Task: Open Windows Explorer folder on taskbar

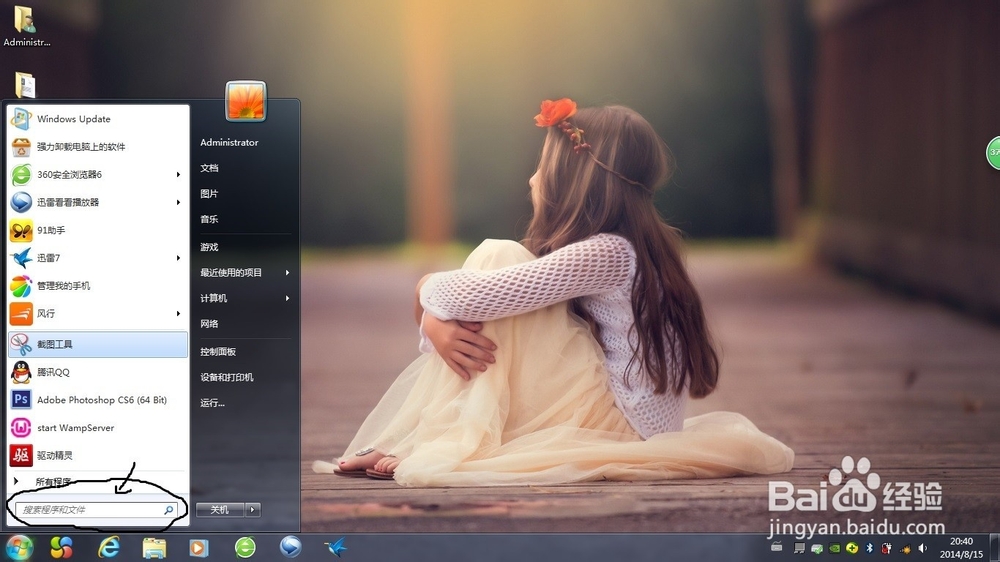Action: click(154, 547)
